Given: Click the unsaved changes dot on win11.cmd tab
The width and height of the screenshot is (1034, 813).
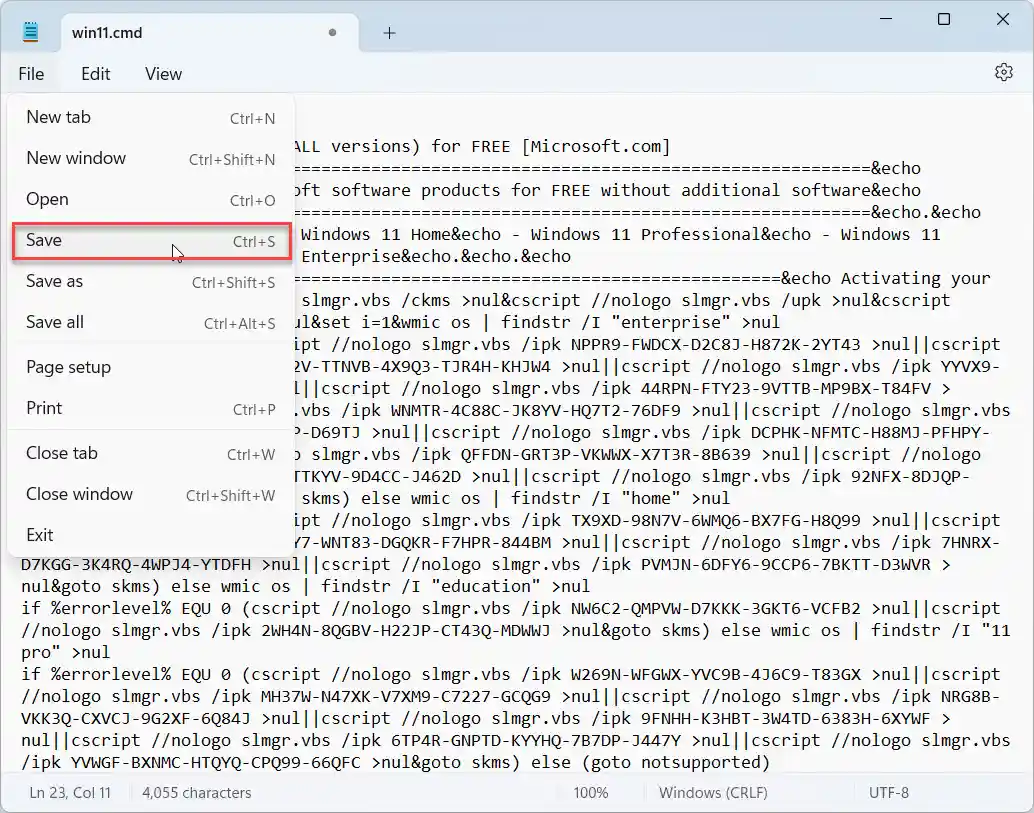Looking at the screenshot, I should [331, 32].
